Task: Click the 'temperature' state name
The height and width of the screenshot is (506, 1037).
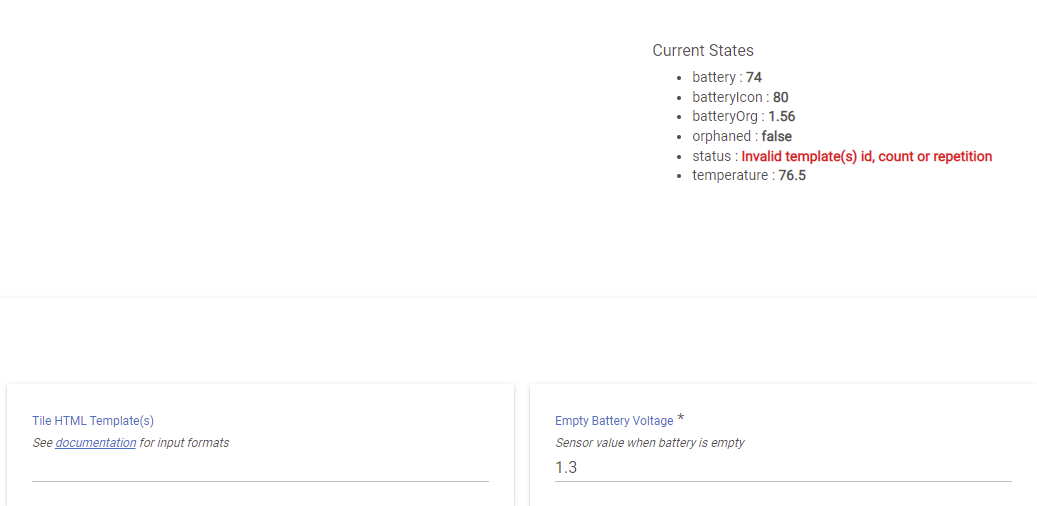Action: [x=730, y=175]
